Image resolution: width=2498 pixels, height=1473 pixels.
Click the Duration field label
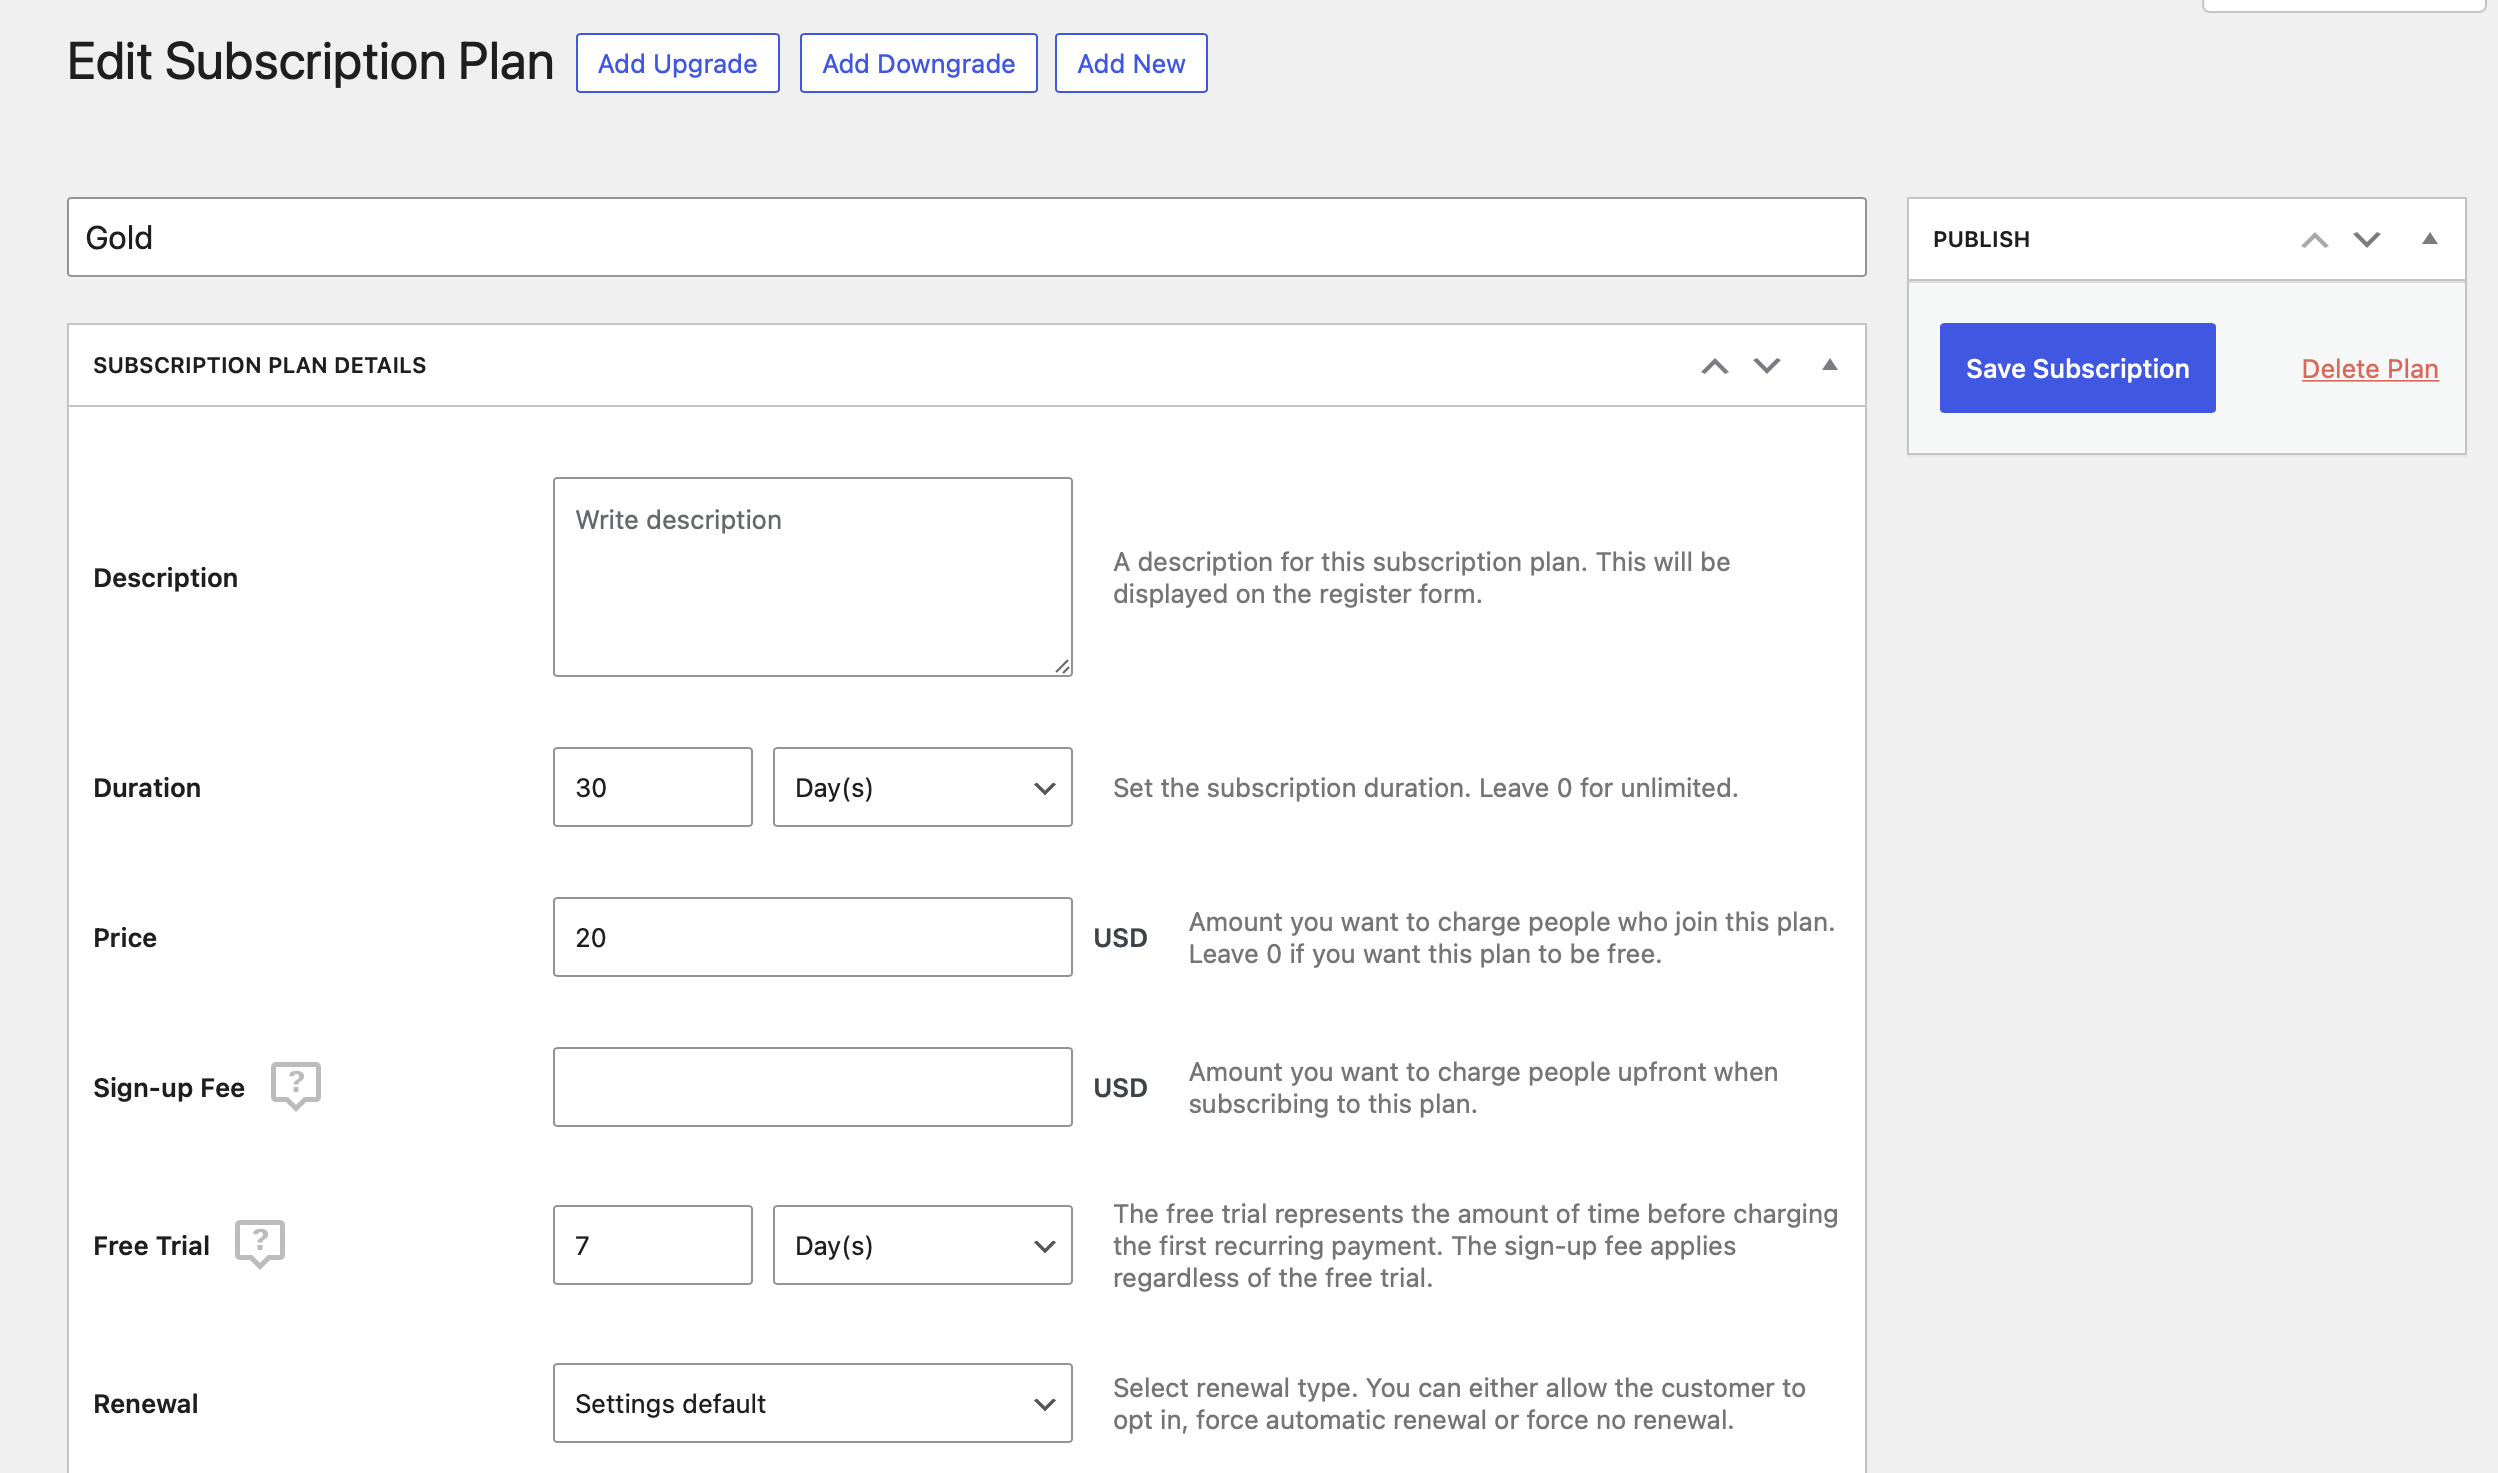coord(147,788)
